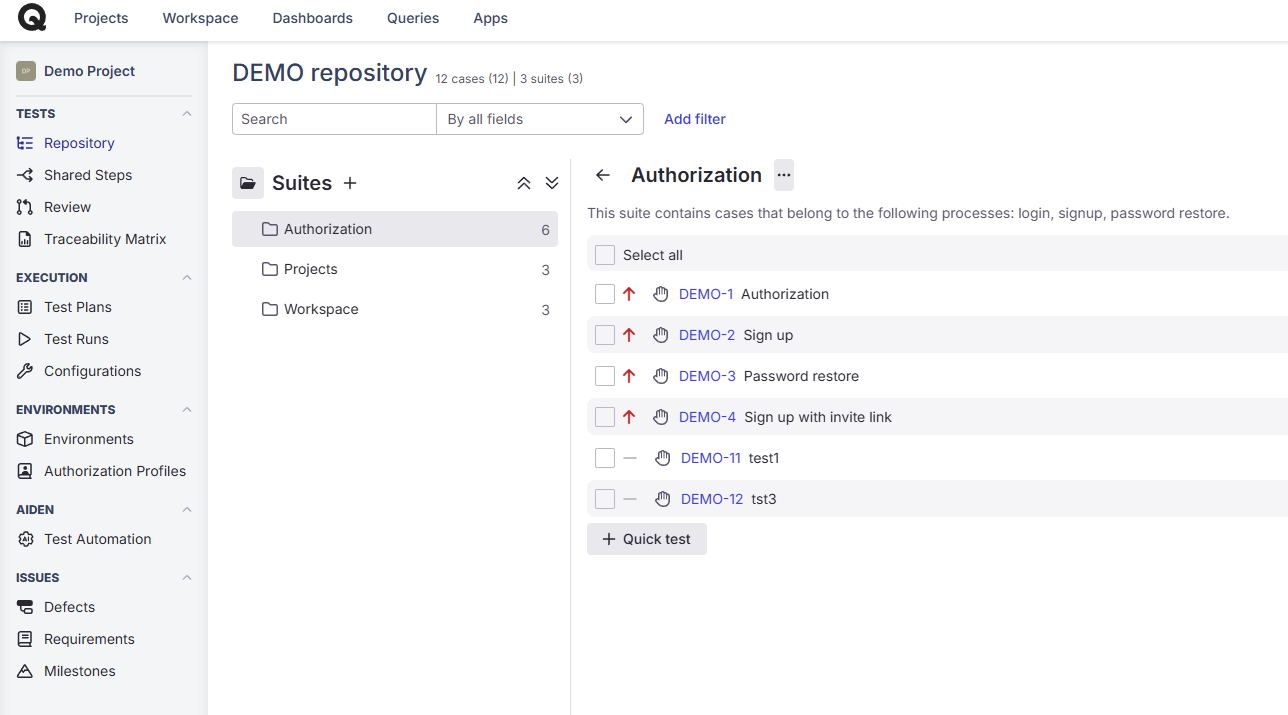Click the Authorization Profiles icon
The width and height of the screenshot is (1288, 715).
click(25, 471)
